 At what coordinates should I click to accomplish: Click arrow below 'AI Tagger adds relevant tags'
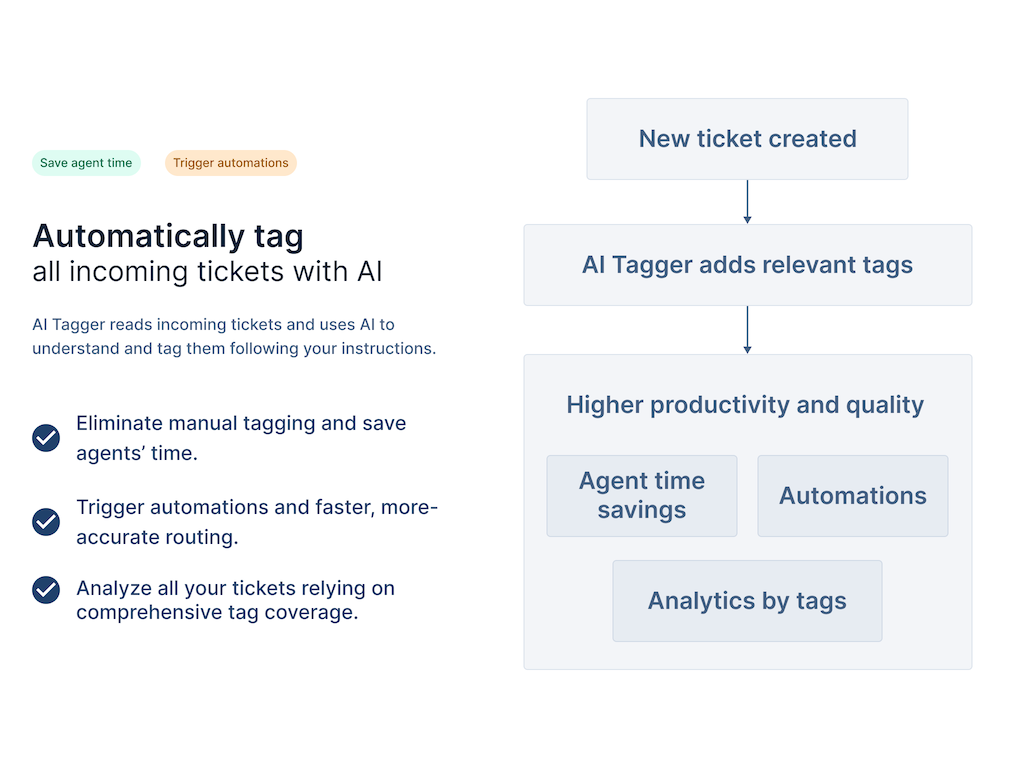(x=747, y=329)
